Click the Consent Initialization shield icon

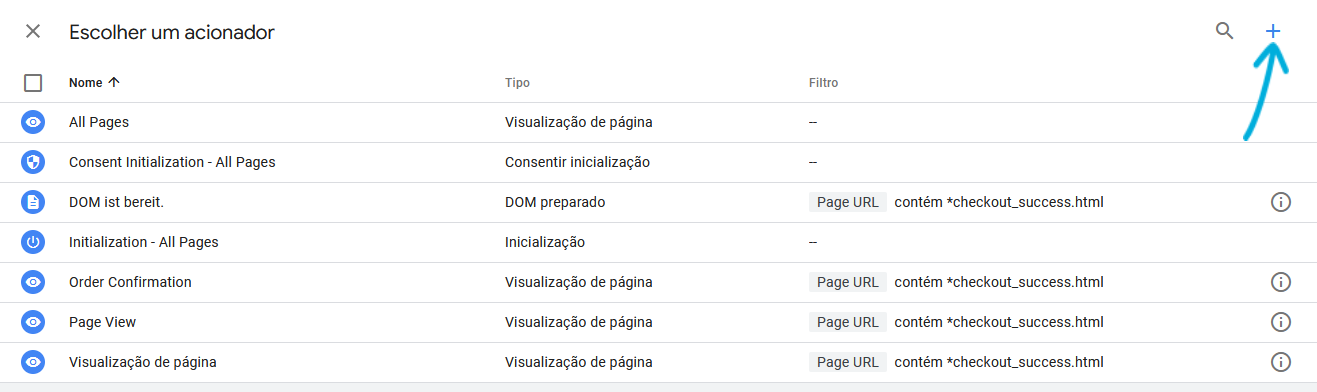pos(33,162)
